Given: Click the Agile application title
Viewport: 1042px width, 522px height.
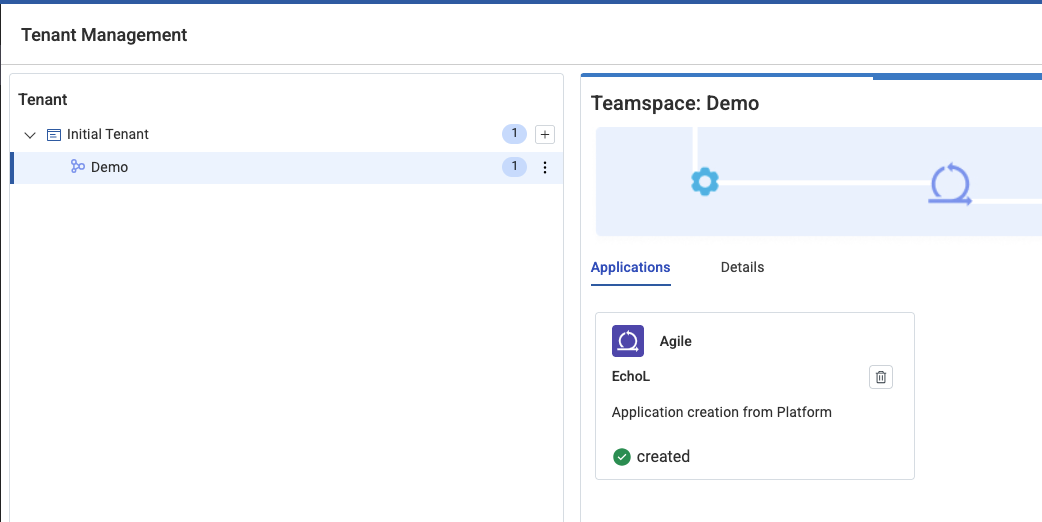Looking at the screenshot, I should 676,341.
